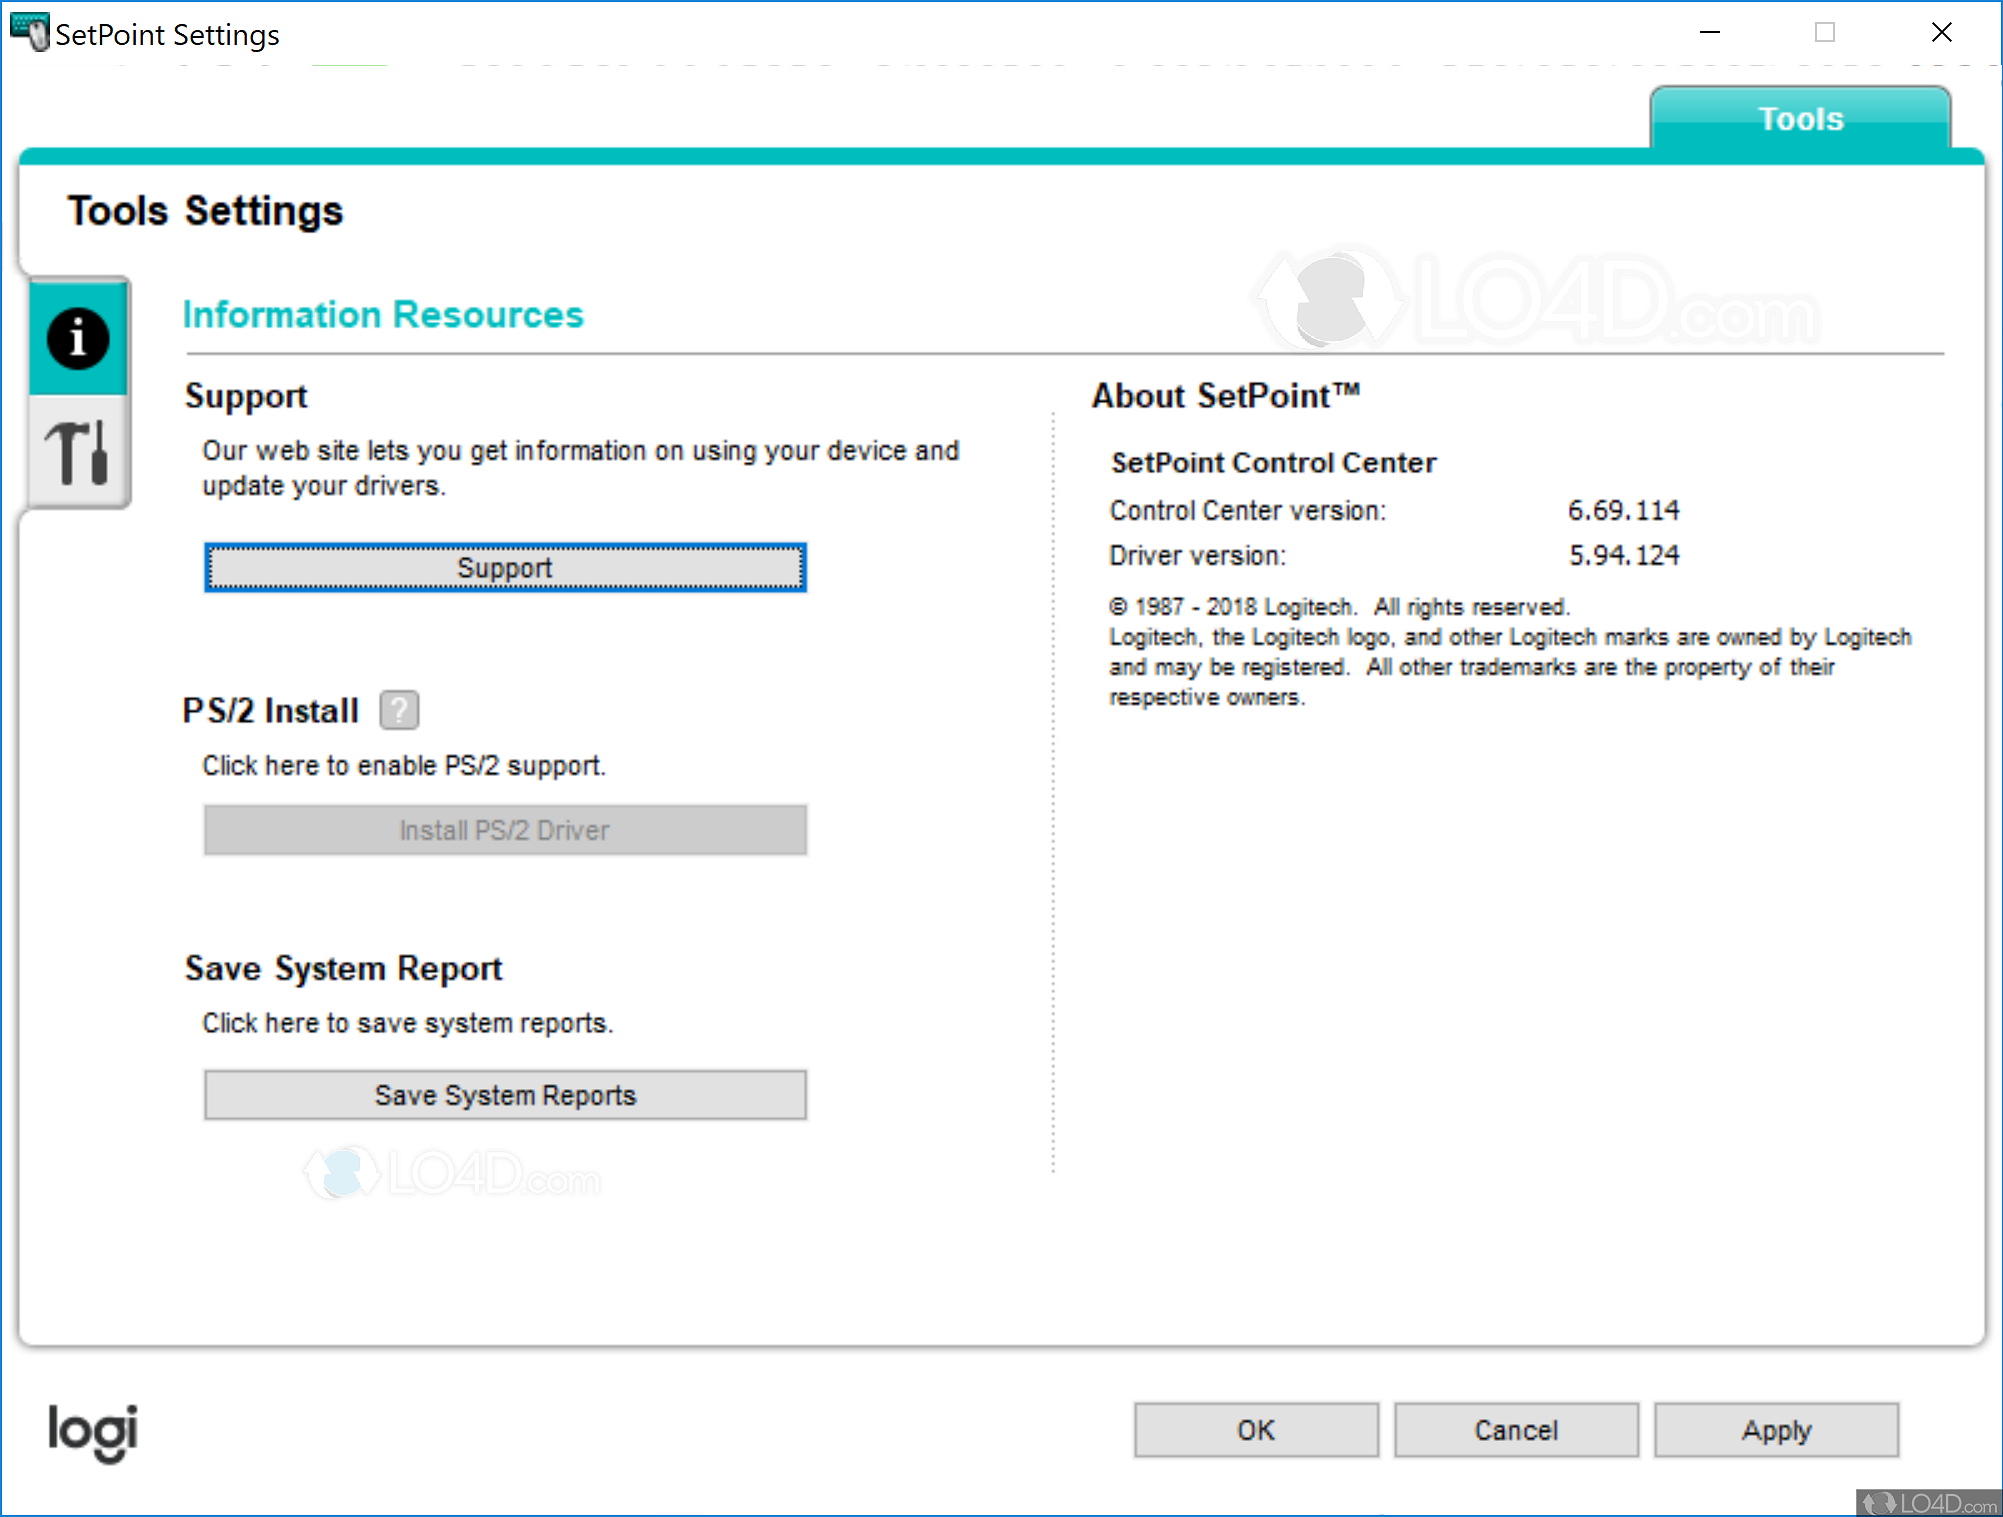2003x1517 pixels.
Task: Select Driver version number 5.94.124
Action: coord(1623,556)
